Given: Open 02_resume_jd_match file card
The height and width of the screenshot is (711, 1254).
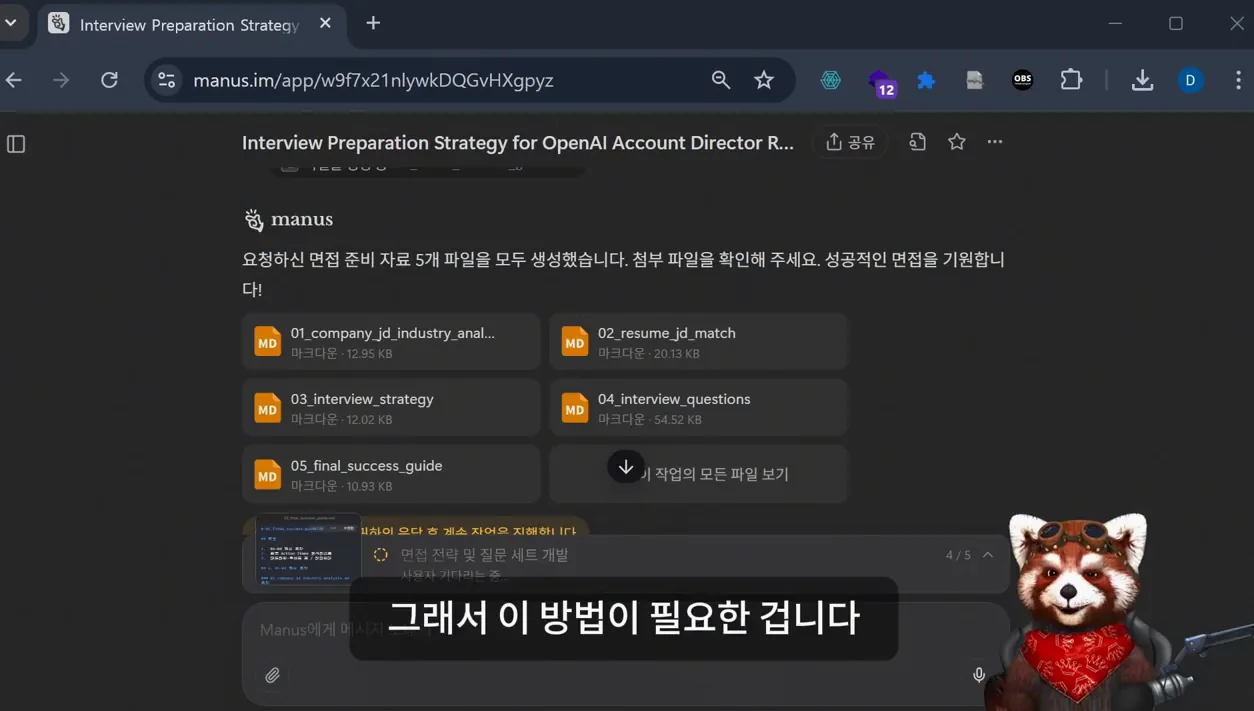Looking at the screenshot, I should click(x=698, y=342).
